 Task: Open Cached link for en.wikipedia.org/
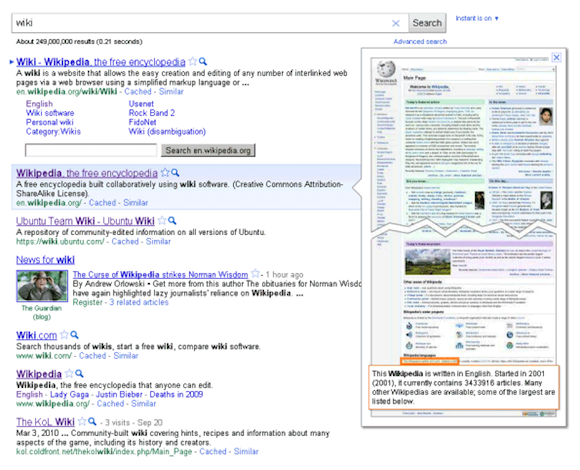coord(102,203)
